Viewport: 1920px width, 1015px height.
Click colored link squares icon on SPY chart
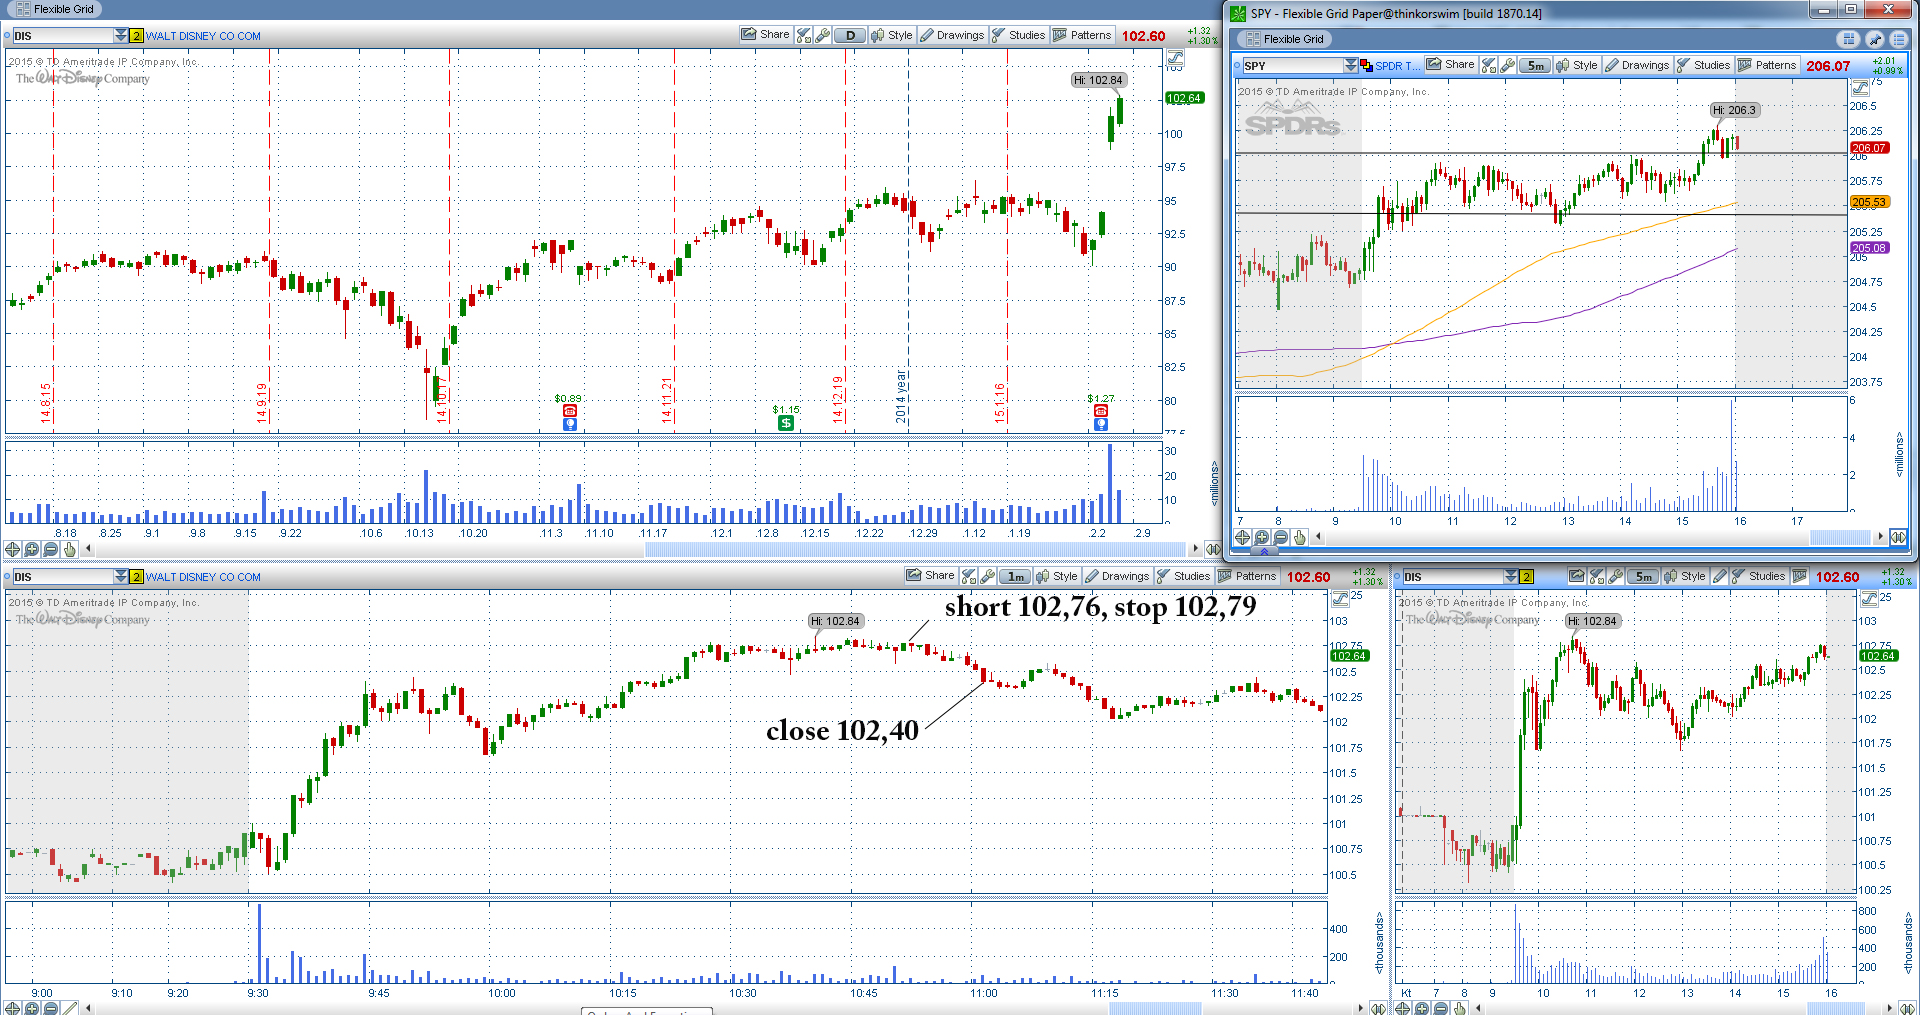1366,66
